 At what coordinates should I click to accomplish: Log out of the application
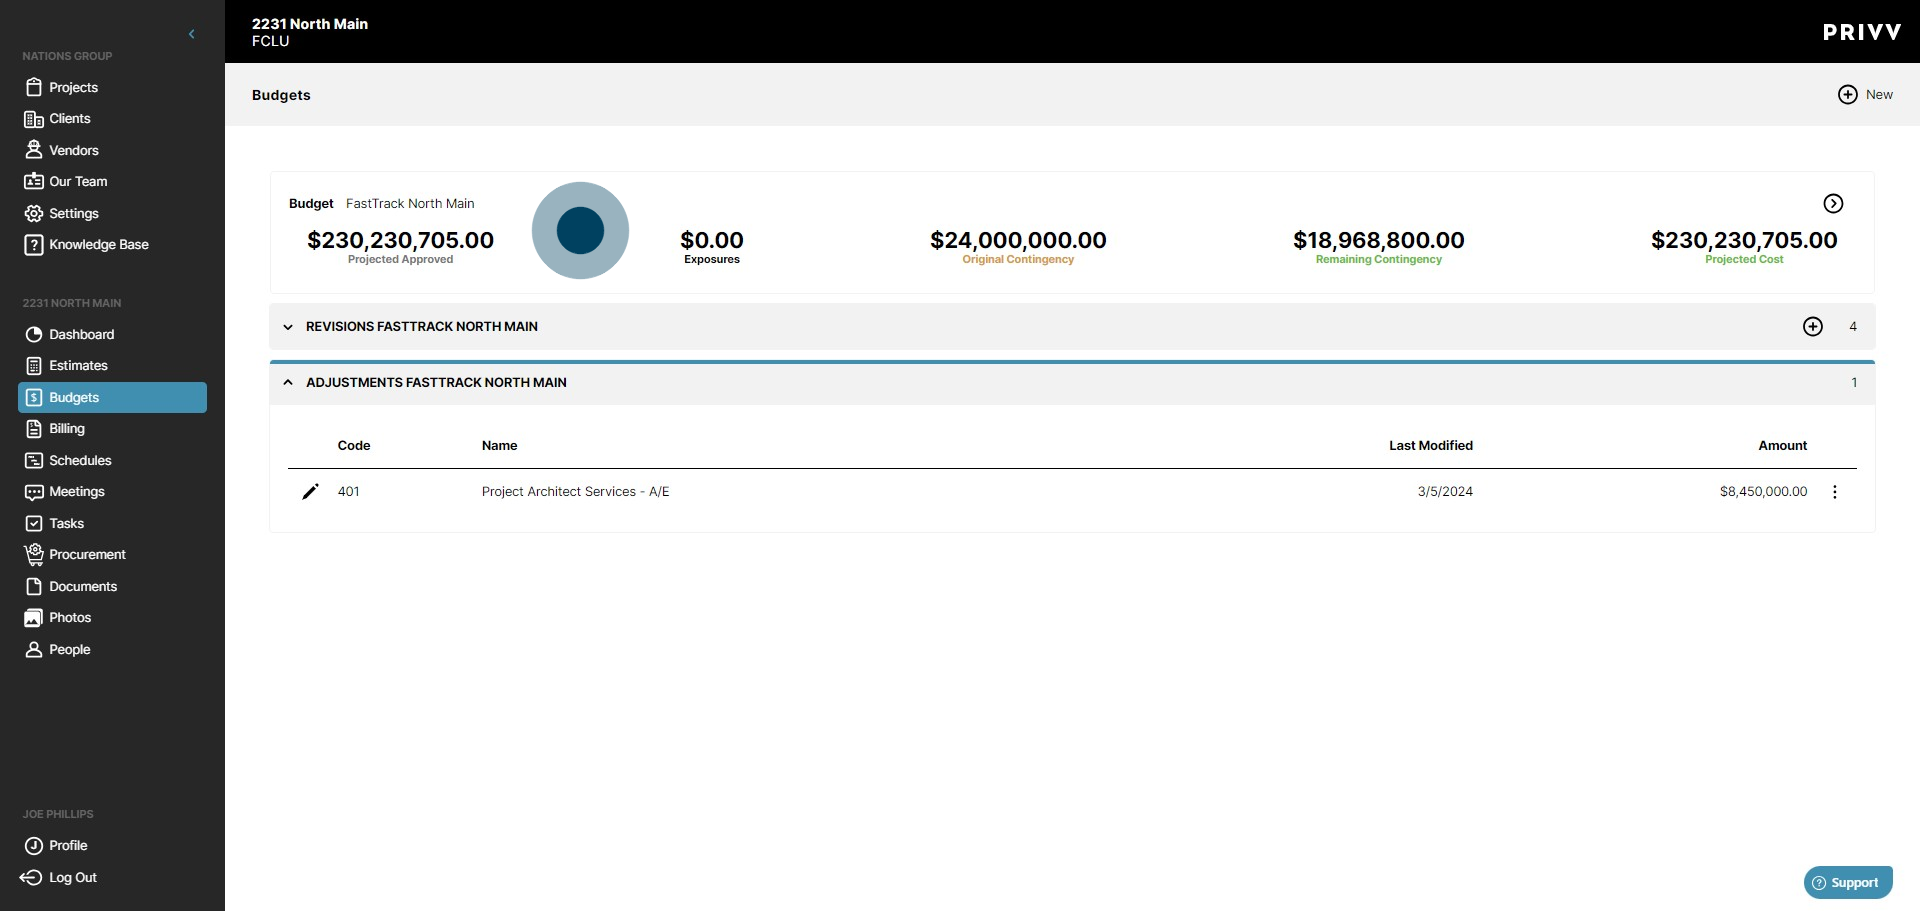[71, 877]
